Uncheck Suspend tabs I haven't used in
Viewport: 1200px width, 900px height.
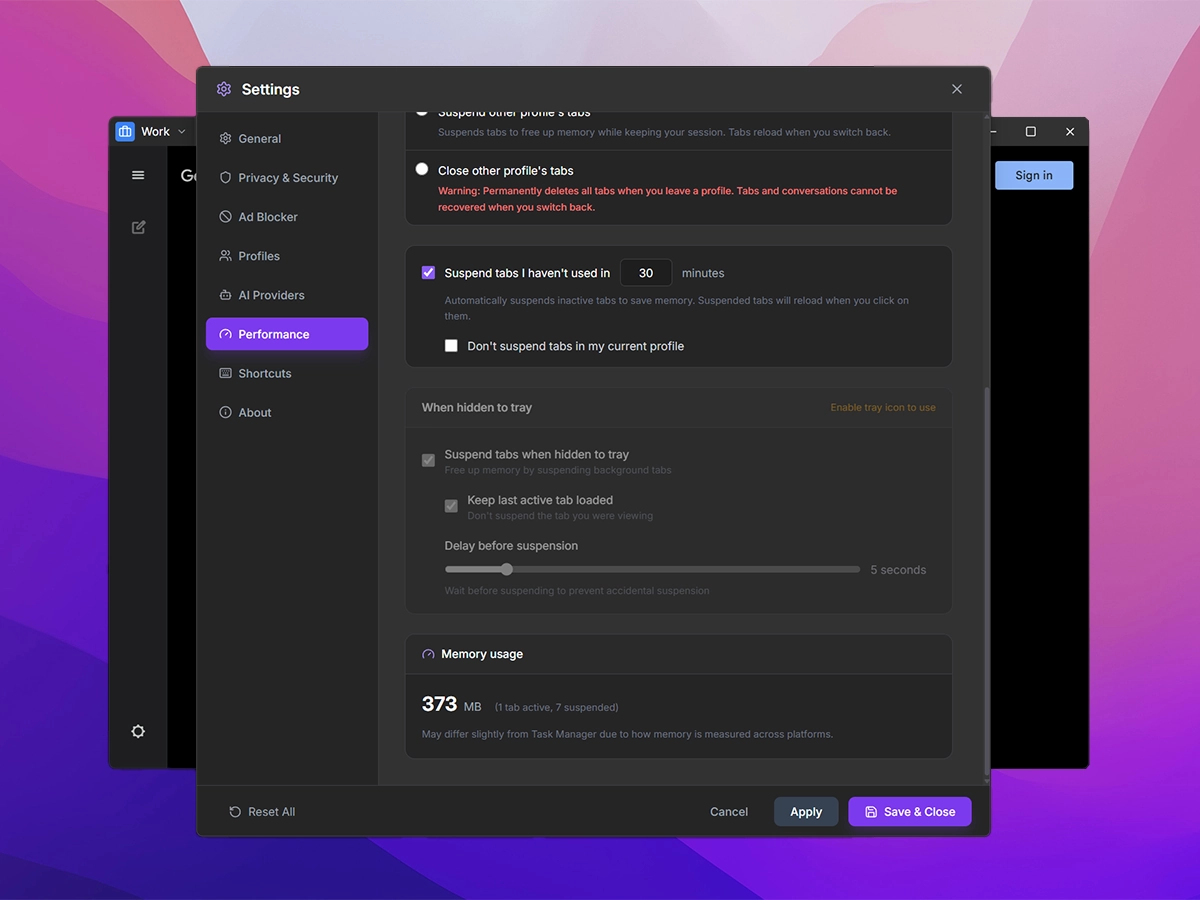428,272
